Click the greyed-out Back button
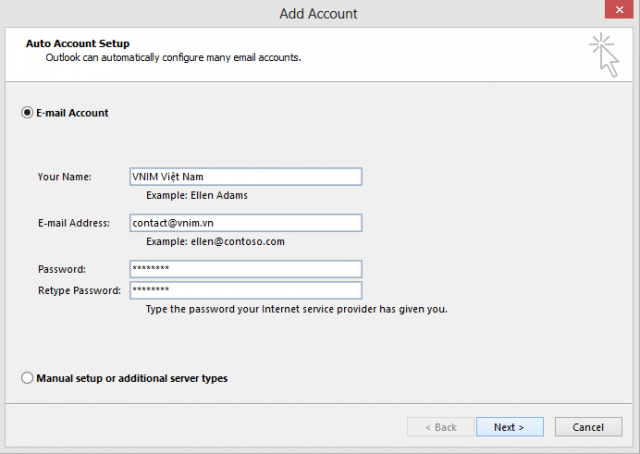640x454 pixels. click(441, 427)
